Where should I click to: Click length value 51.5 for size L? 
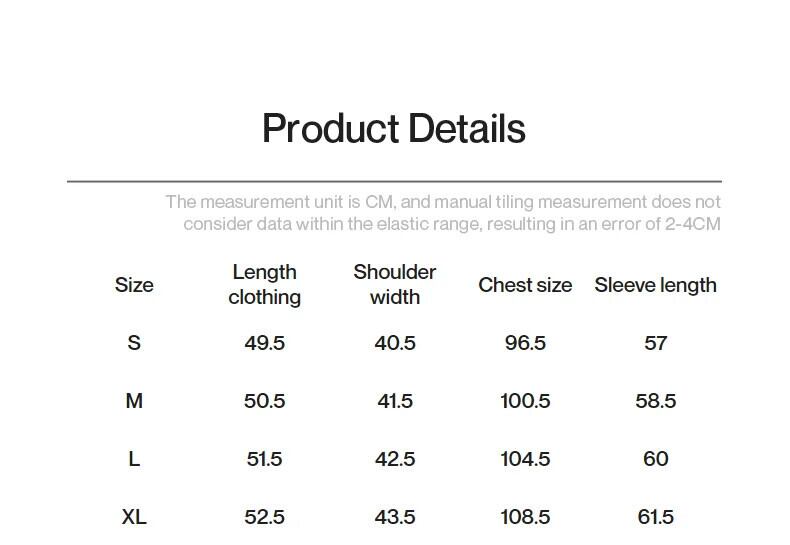pos(264,459)
